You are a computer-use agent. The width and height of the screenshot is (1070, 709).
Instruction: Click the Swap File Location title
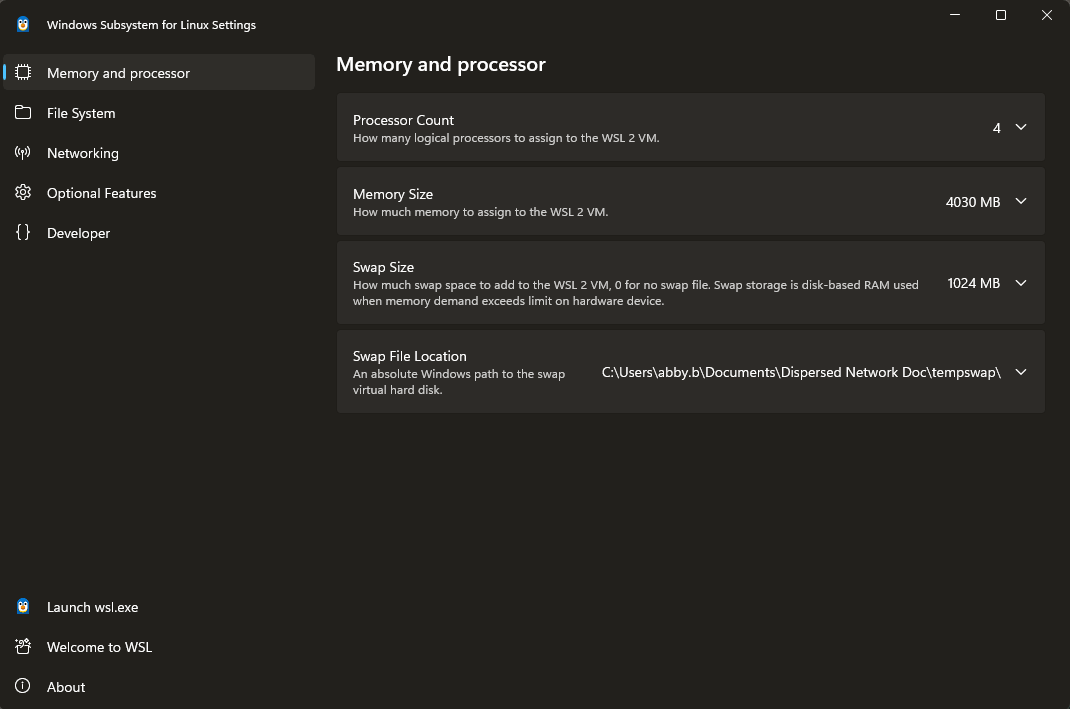409,356
